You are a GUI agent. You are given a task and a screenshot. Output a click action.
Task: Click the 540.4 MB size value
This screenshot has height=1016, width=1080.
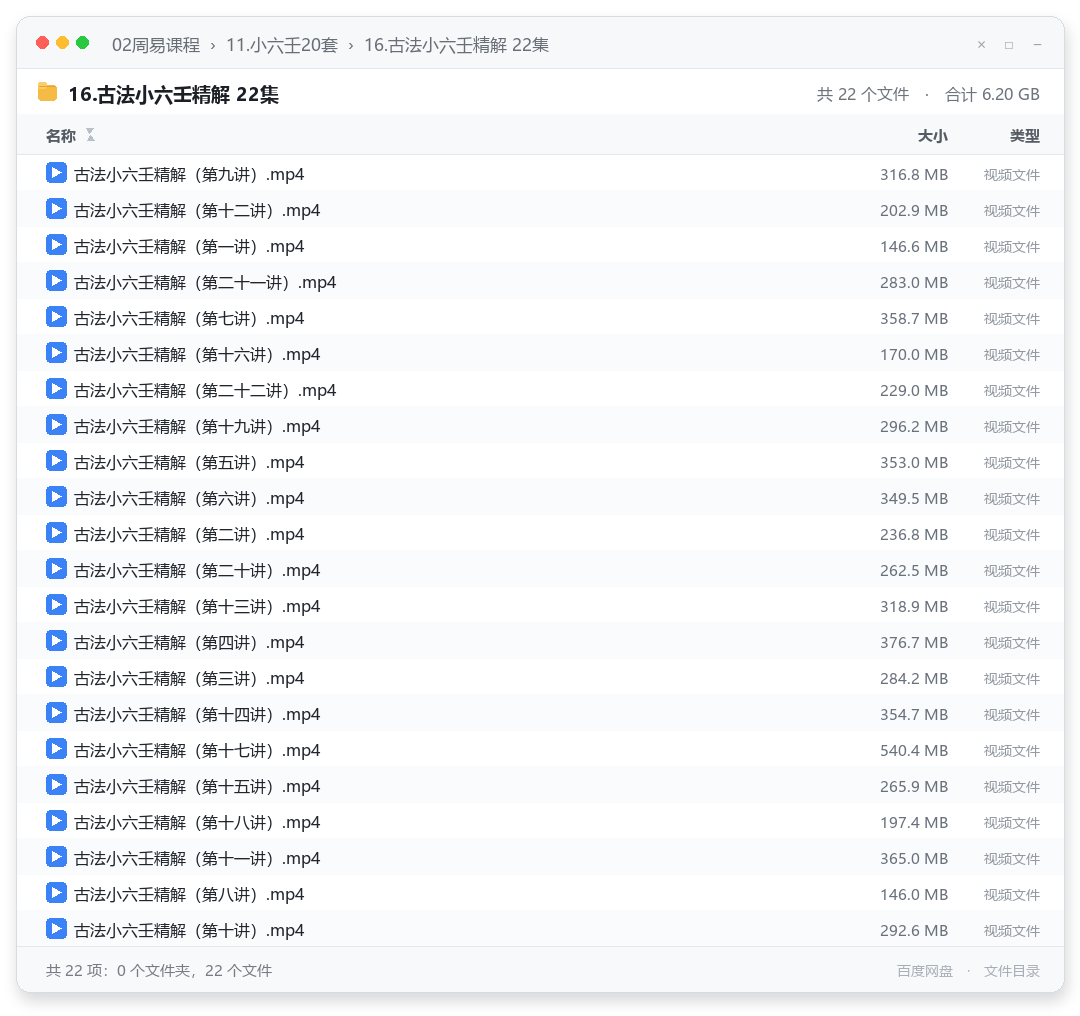pyautogui.click(x=914, y=750)
